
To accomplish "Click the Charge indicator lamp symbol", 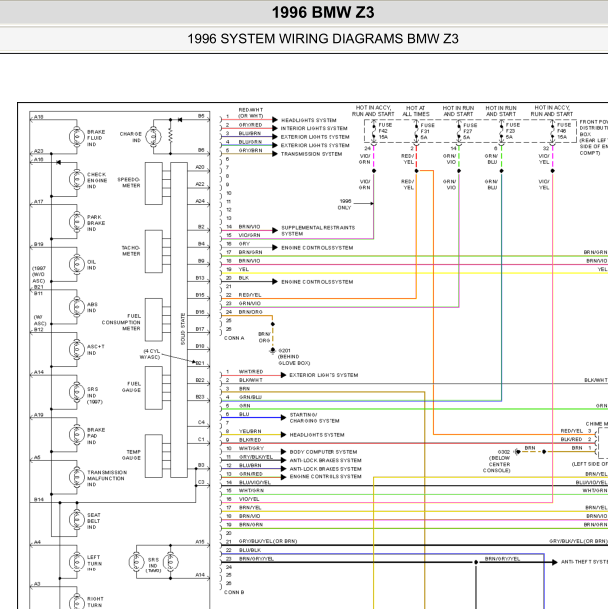I will tap(153, 136).
